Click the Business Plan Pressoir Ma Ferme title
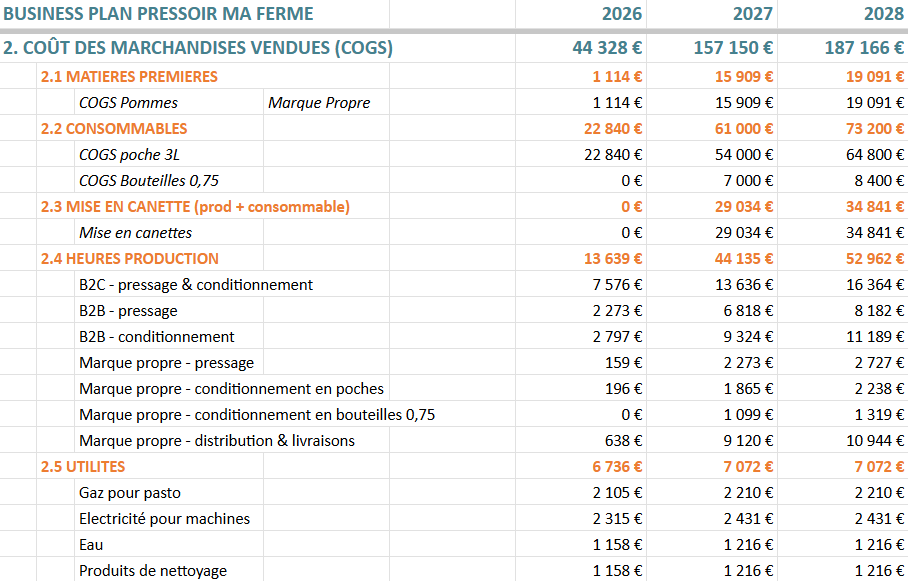 tap(158, 14)
